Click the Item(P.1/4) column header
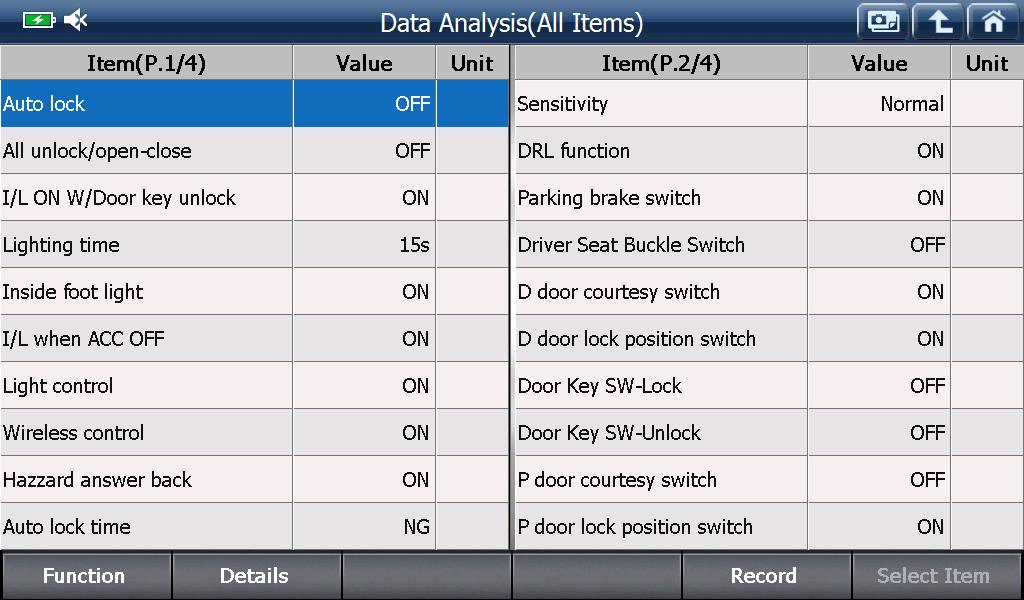Screen dimensions: 1024x600 pos(146,63)
